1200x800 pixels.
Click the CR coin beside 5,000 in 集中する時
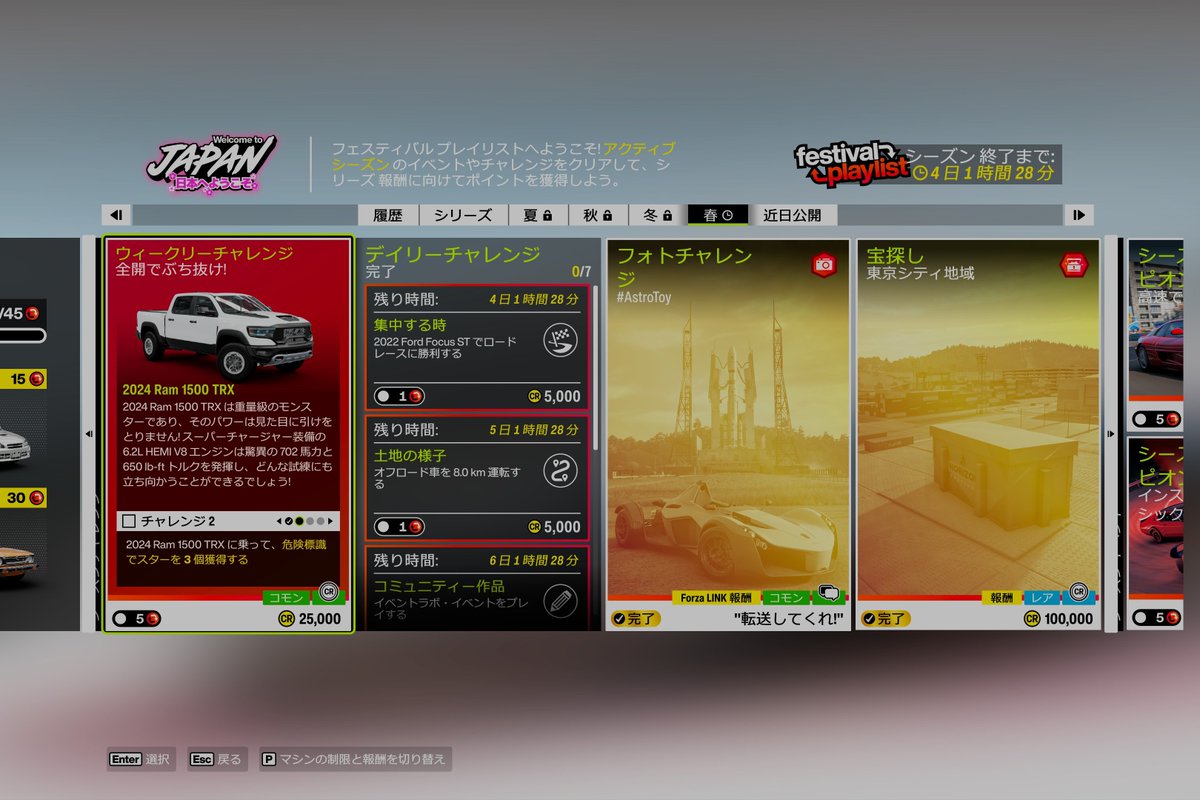[x=535, y=397]
